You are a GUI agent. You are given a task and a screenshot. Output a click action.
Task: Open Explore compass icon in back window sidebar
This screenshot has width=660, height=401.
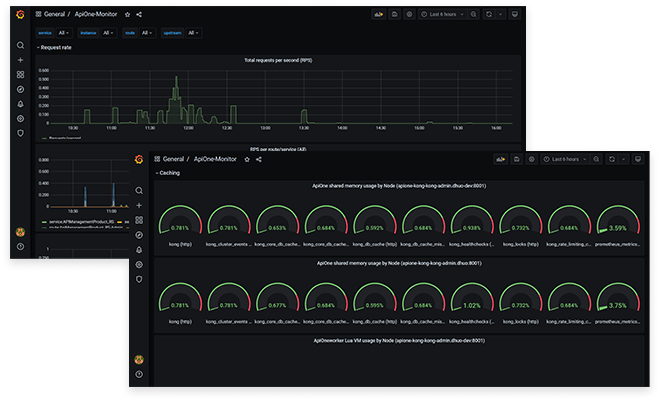tap(20, 89)
